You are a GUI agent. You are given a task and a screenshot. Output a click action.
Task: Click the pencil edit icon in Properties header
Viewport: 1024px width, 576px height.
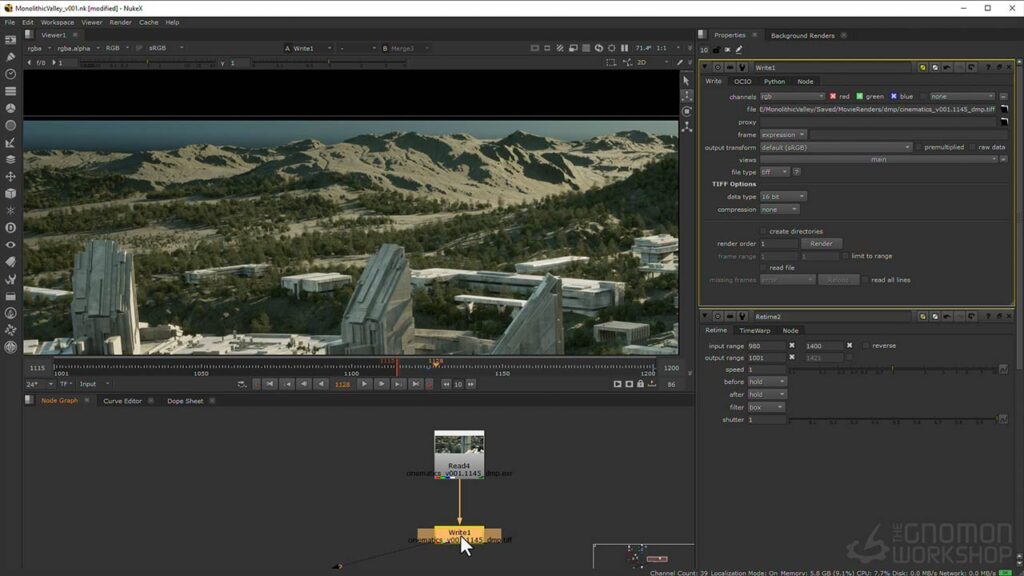(x=739, y=50)
